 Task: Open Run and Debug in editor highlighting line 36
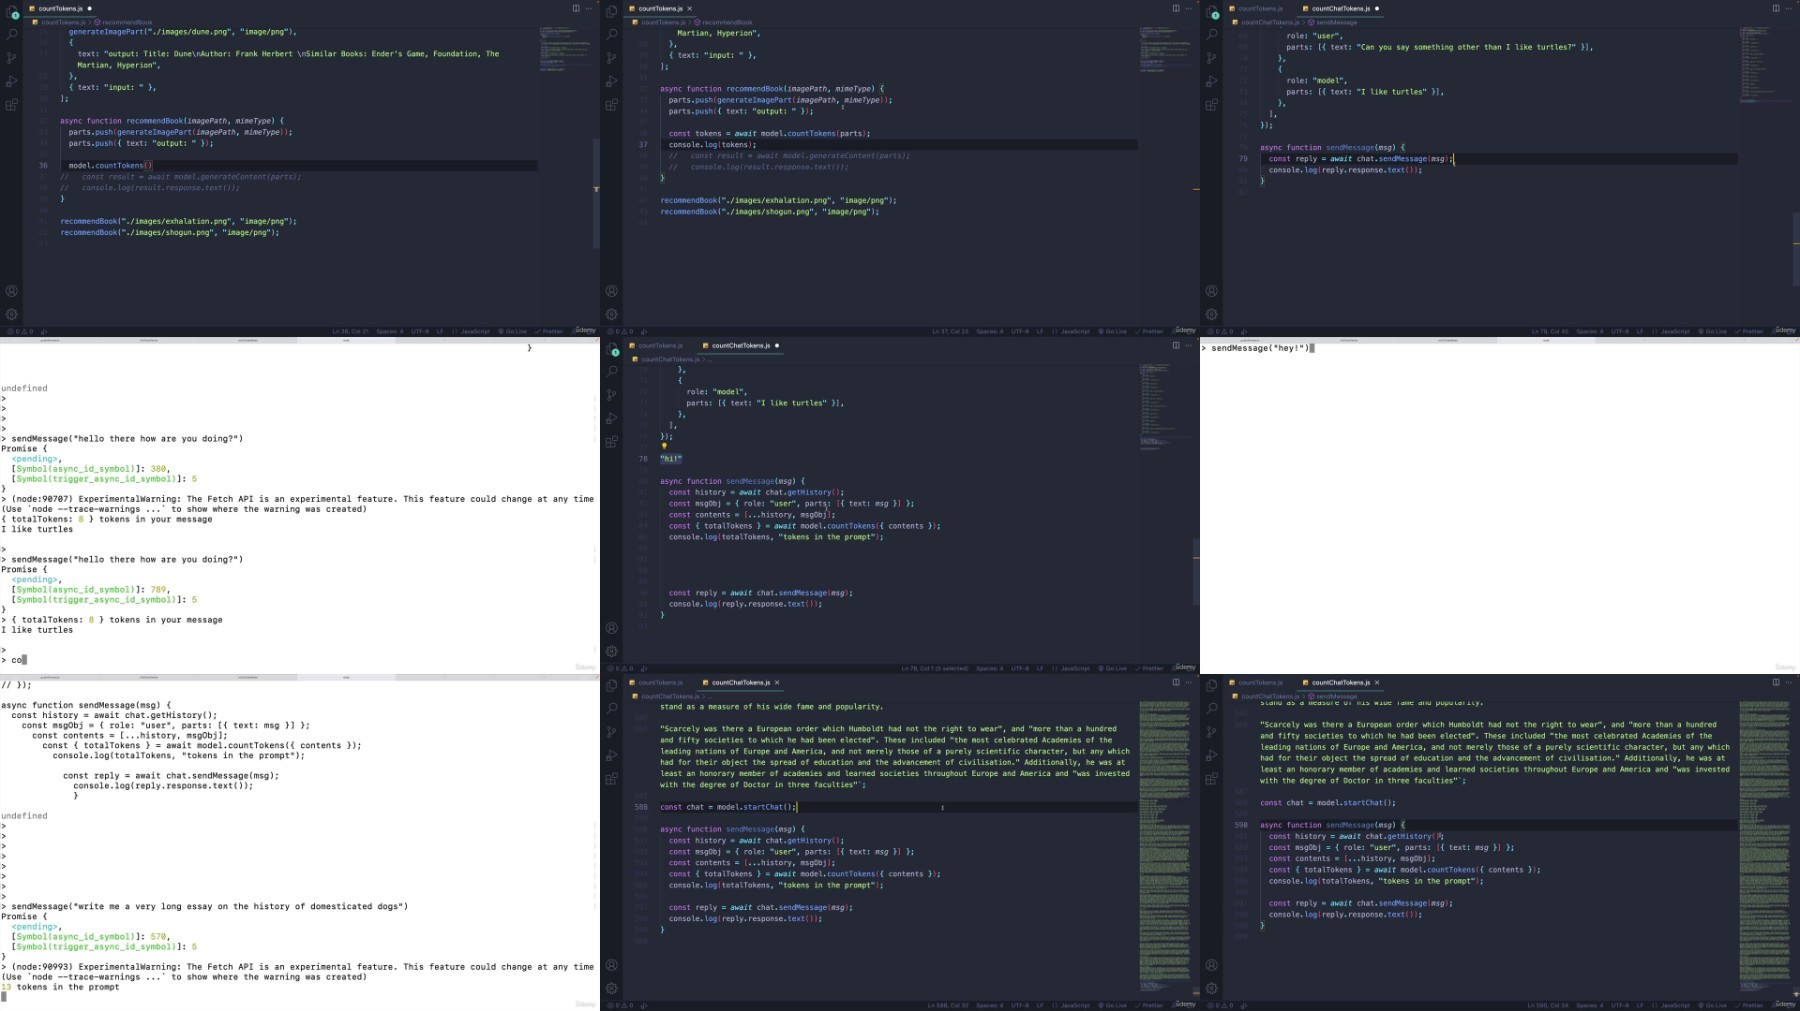12,81
